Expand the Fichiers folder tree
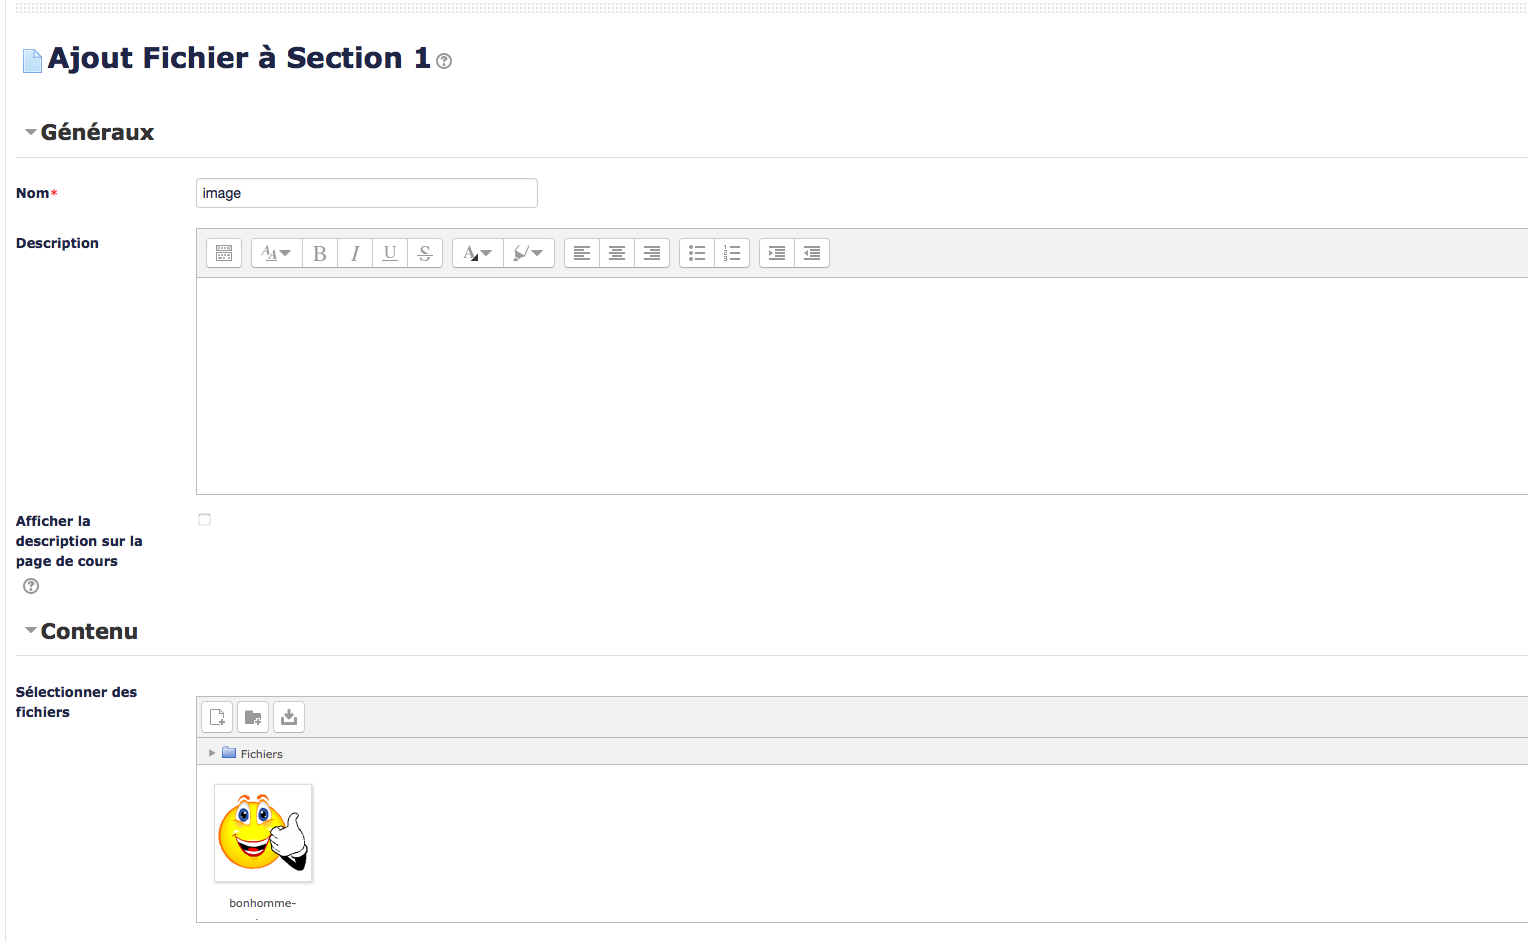The image size is (1528, 942). (x=212, y=753)
